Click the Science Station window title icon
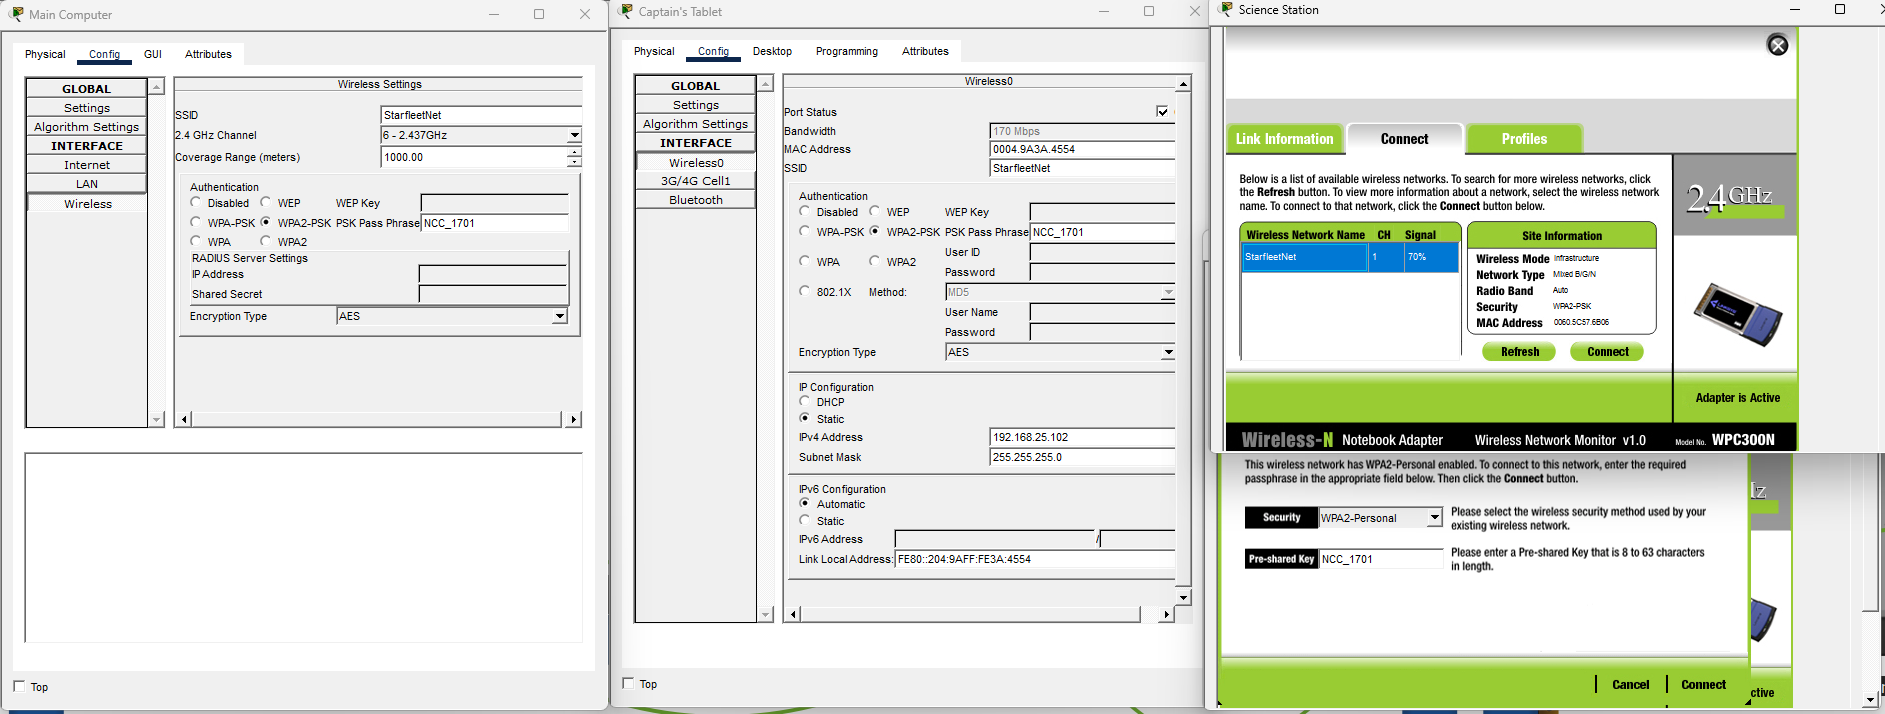The width and height of the screenshot is (1885, 714). (1227, 9)
